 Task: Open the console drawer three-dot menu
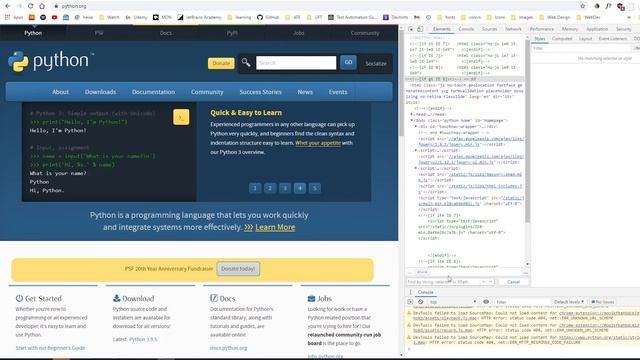pos(410,292)
